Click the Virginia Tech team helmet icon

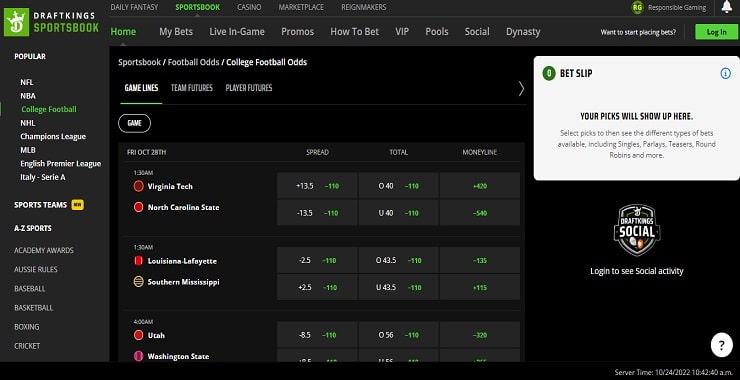coord(138,186)
